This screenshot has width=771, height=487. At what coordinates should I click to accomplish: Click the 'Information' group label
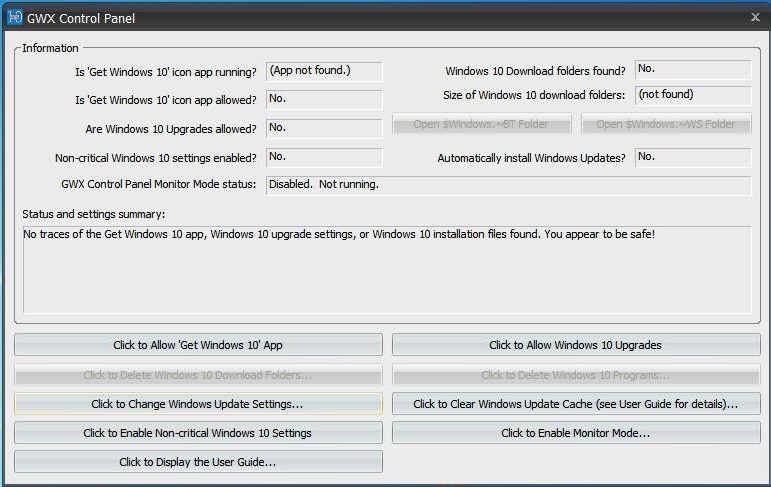point(50,48)
